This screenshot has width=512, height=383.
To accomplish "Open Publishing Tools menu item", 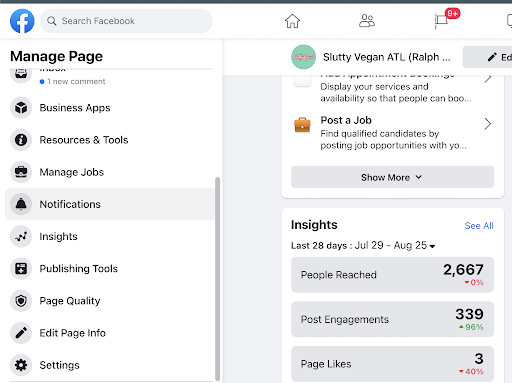I will [x=109, y=268].
